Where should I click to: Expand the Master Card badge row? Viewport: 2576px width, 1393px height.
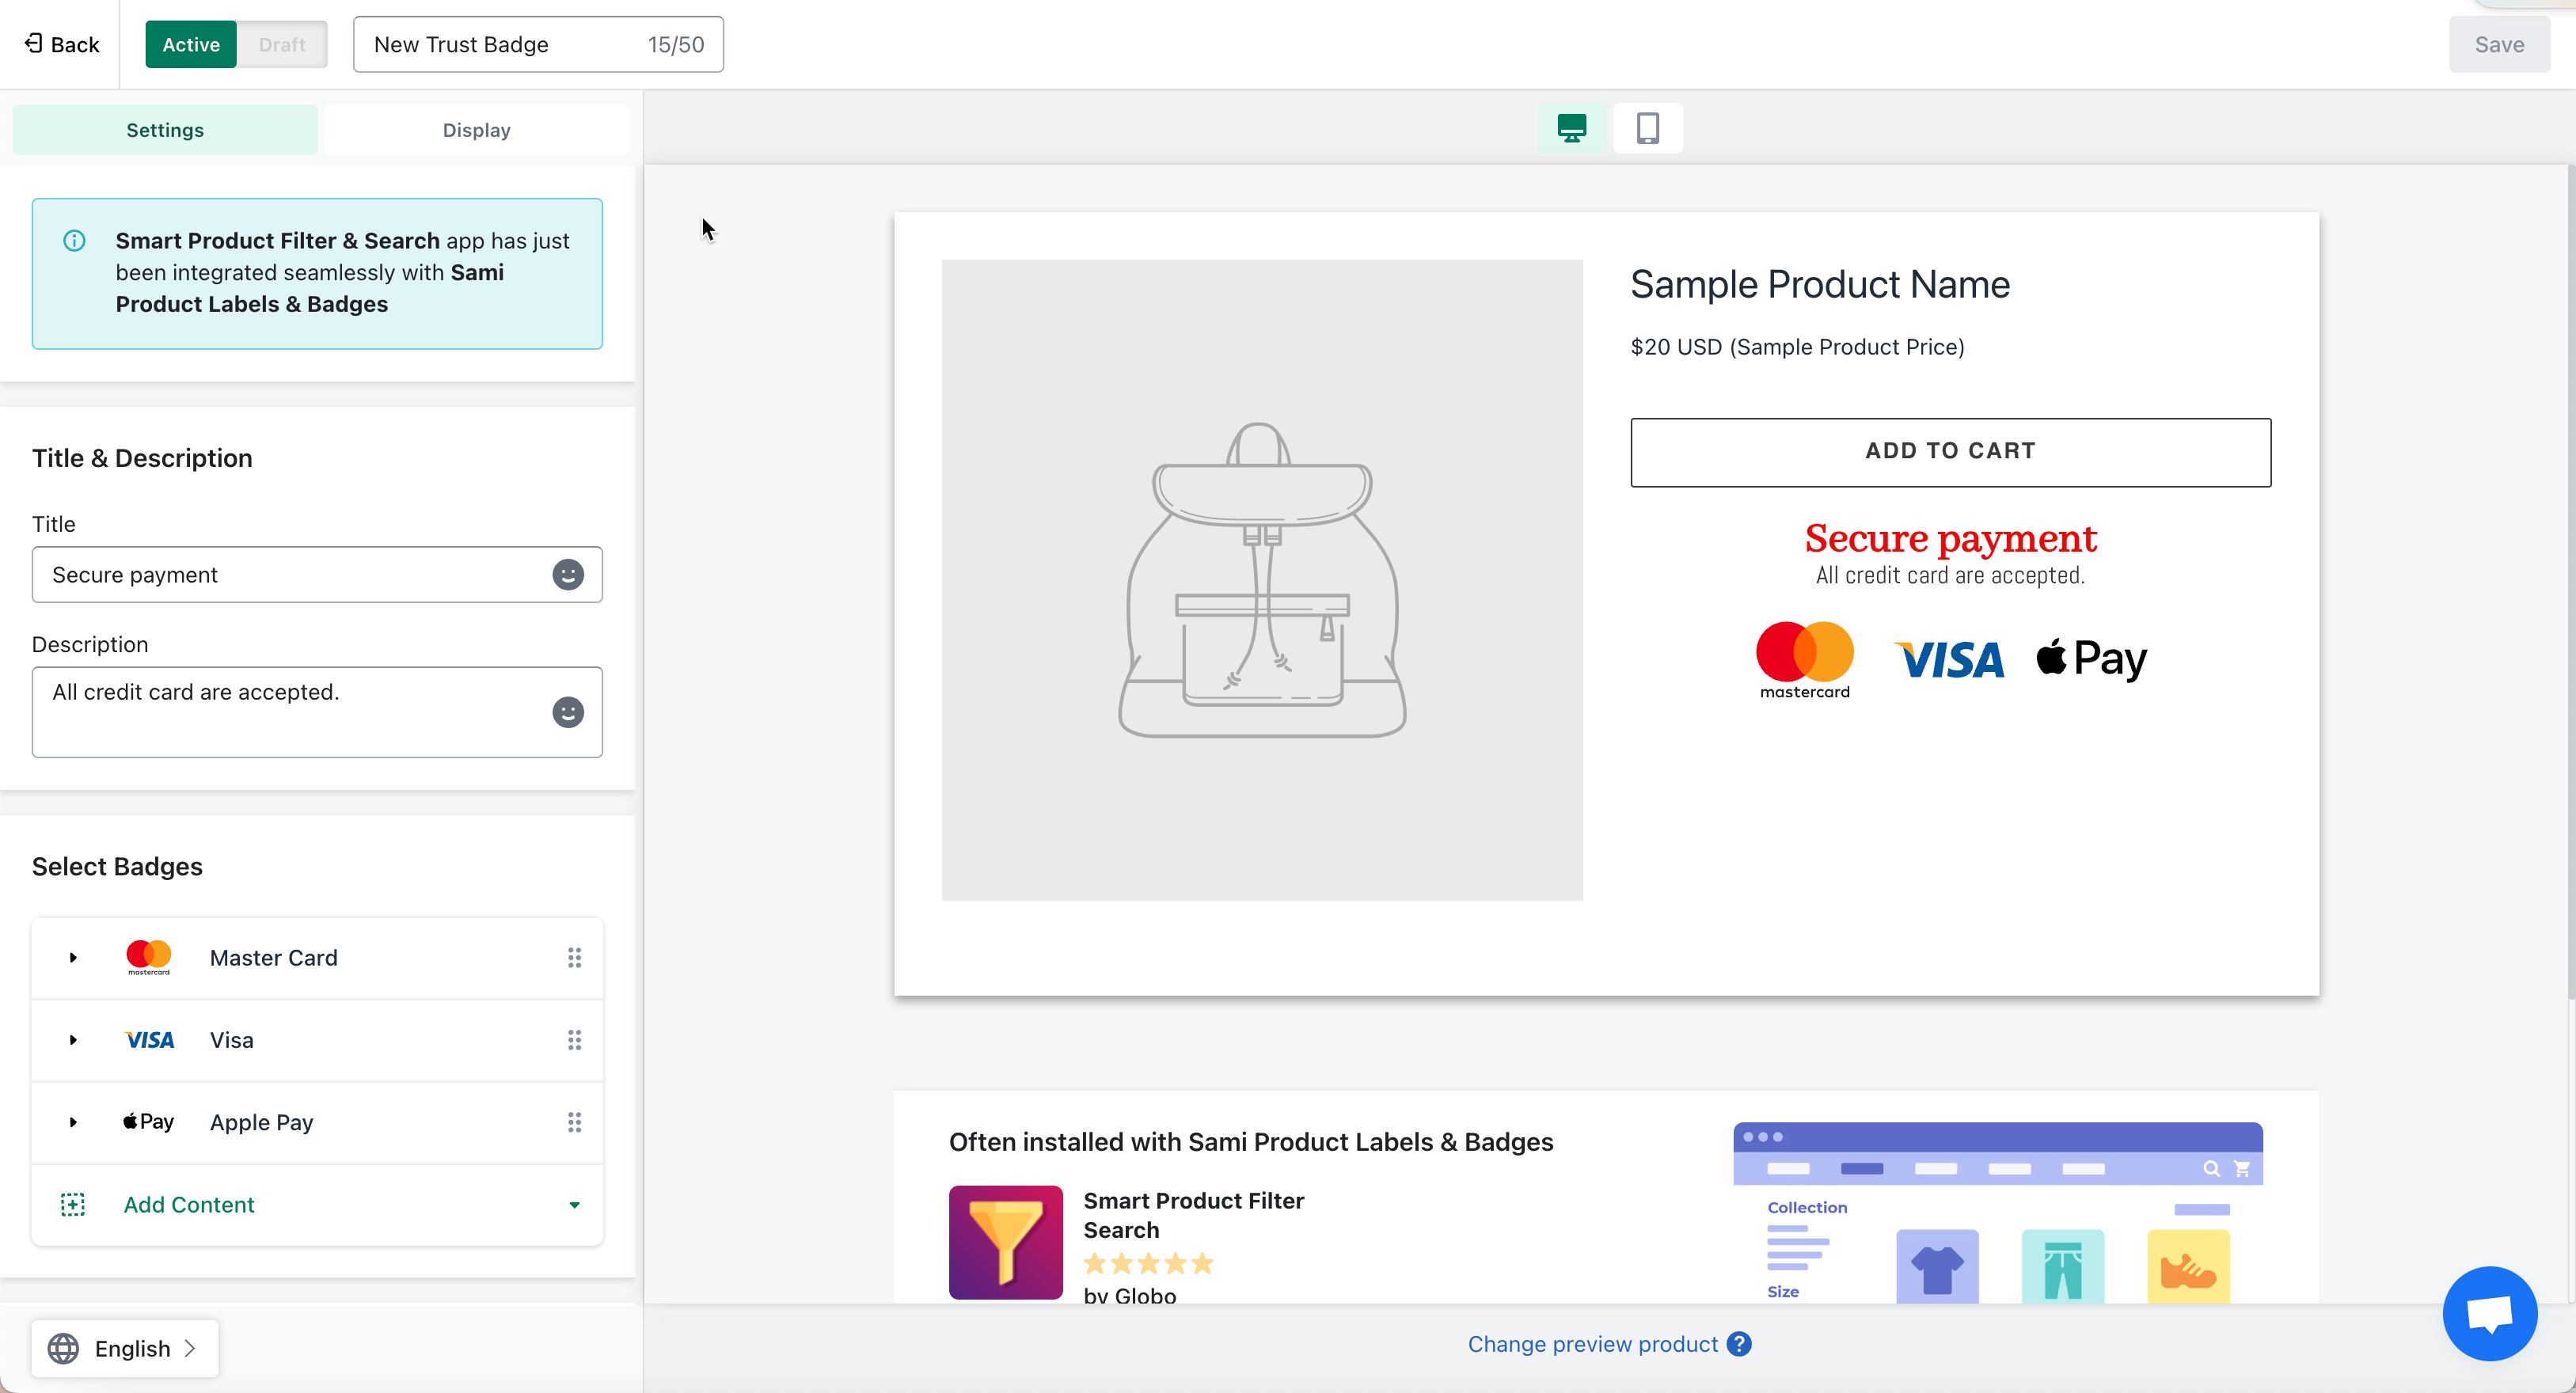(x=73, y=957)
